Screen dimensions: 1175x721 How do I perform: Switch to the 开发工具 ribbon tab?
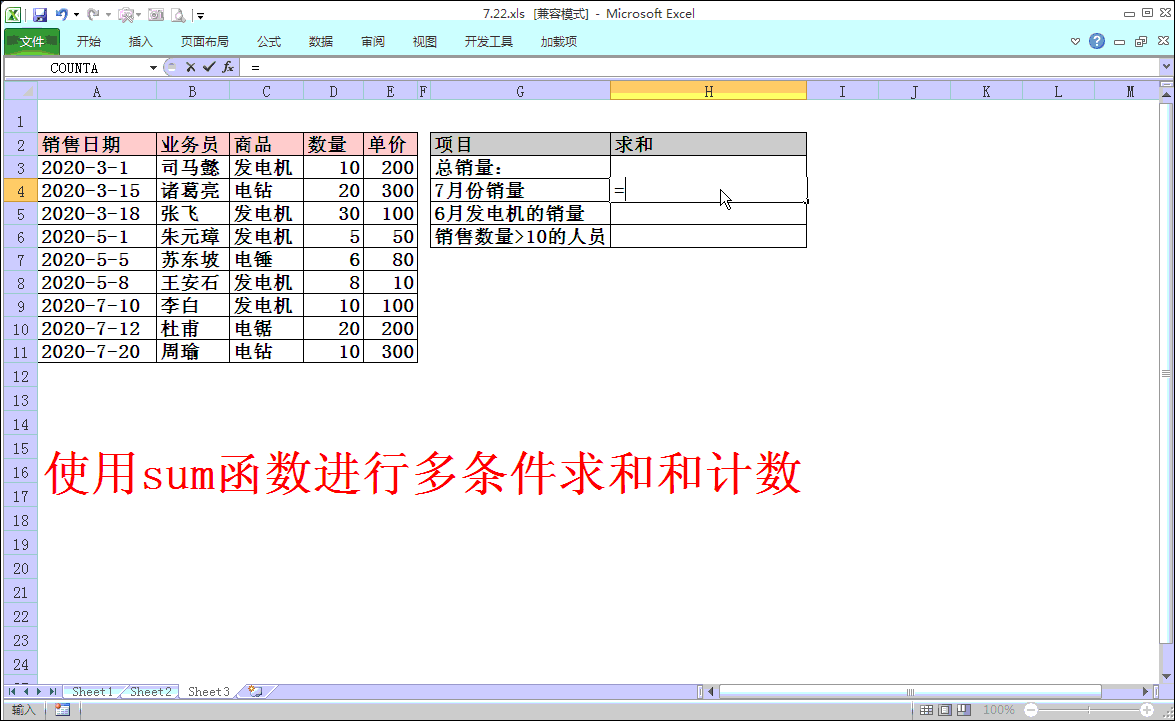[x=489, y=41]
